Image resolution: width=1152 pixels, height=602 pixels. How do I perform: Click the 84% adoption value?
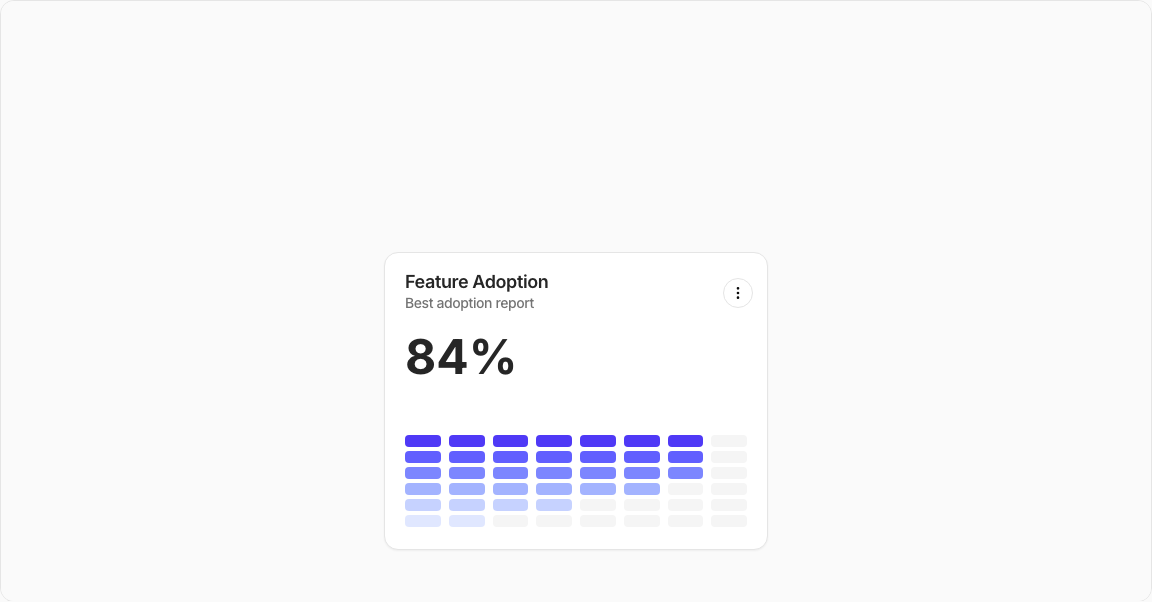click(x=460, y=357)
